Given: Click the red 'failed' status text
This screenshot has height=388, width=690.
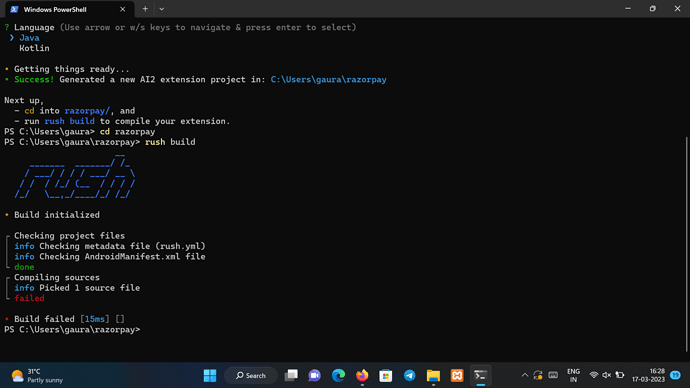Looking at the screenshot, I should 29,298.
